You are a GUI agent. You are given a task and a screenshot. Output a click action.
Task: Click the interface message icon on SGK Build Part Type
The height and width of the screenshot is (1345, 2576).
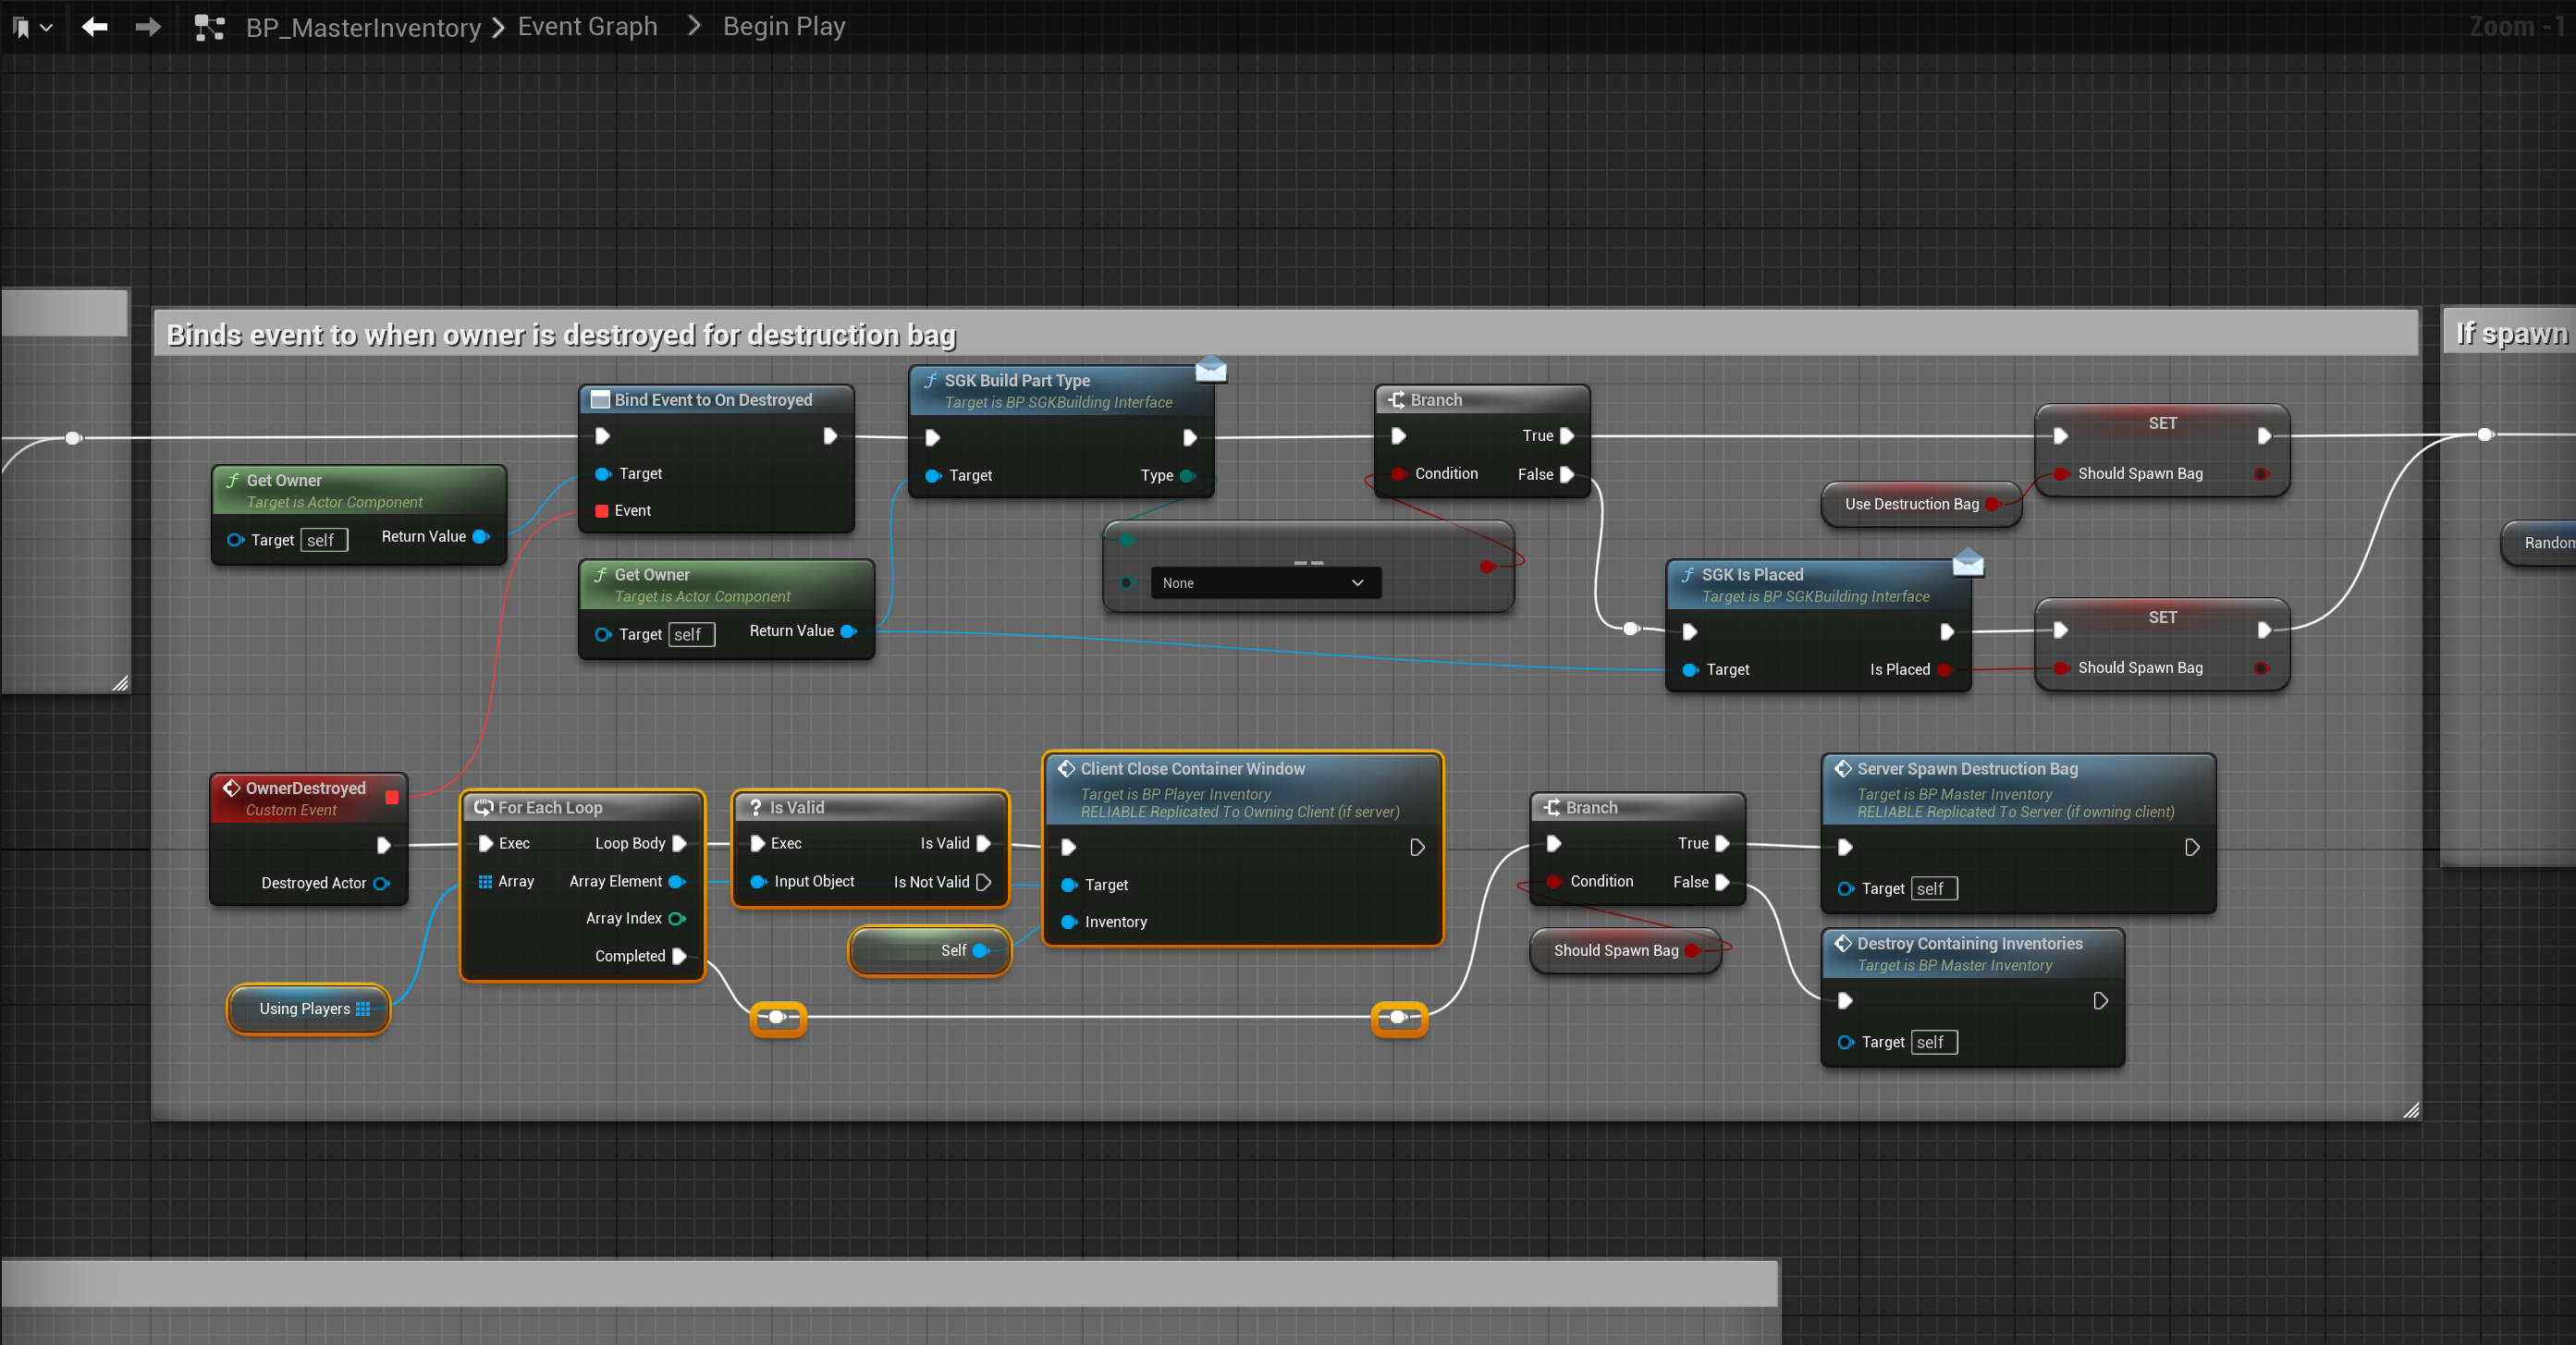(1210, 370)
